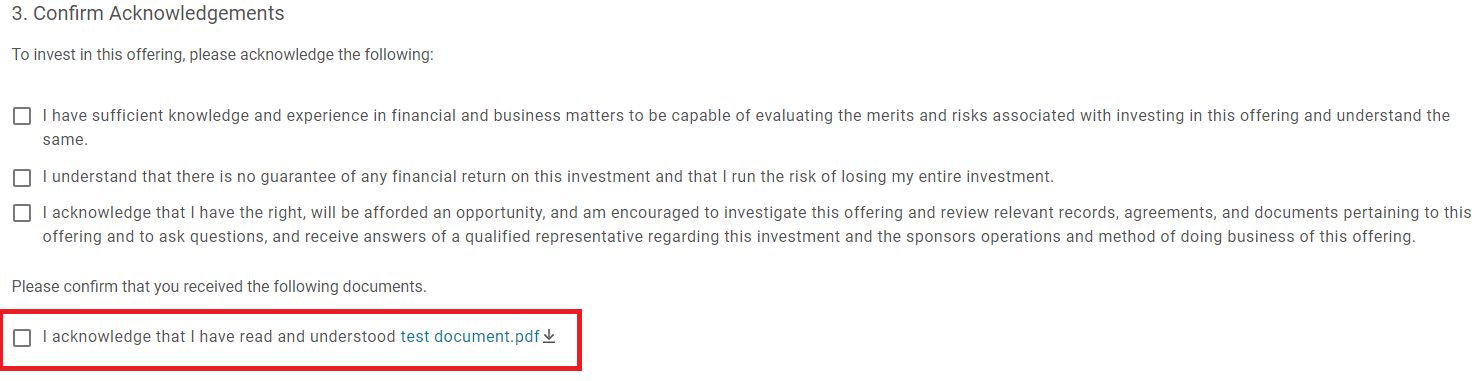Click the label 'I acknowledge that I have read and understood'
Screen dimensions: 1476x381
coord(219,337)
